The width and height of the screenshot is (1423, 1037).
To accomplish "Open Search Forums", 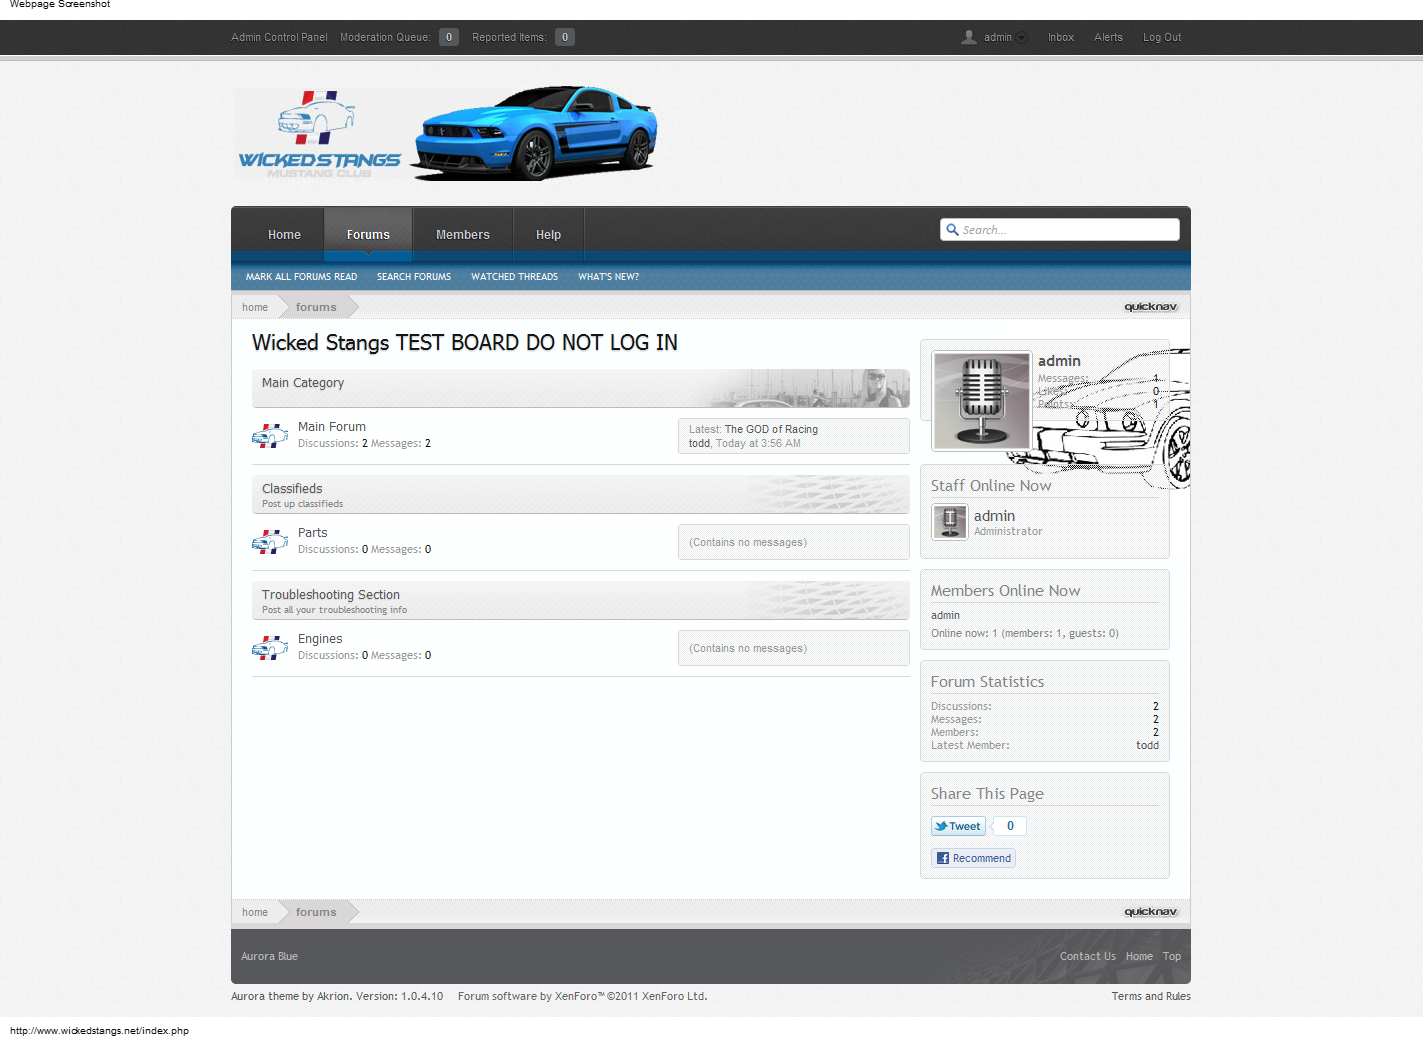I will pyautogui.click(x=414, y=277).
